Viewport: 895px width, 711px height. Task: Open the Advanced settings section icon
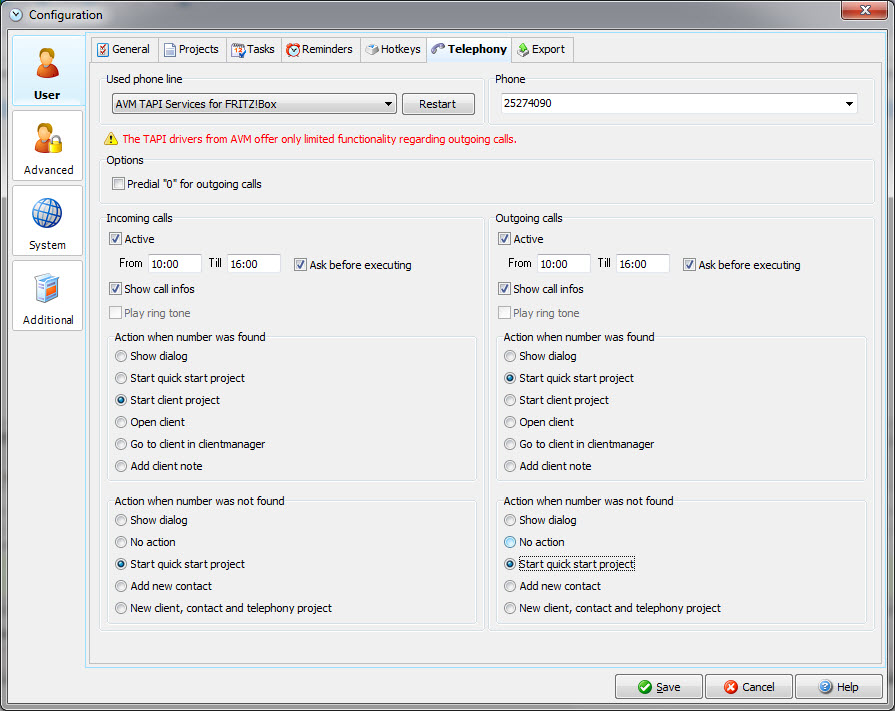47,138
